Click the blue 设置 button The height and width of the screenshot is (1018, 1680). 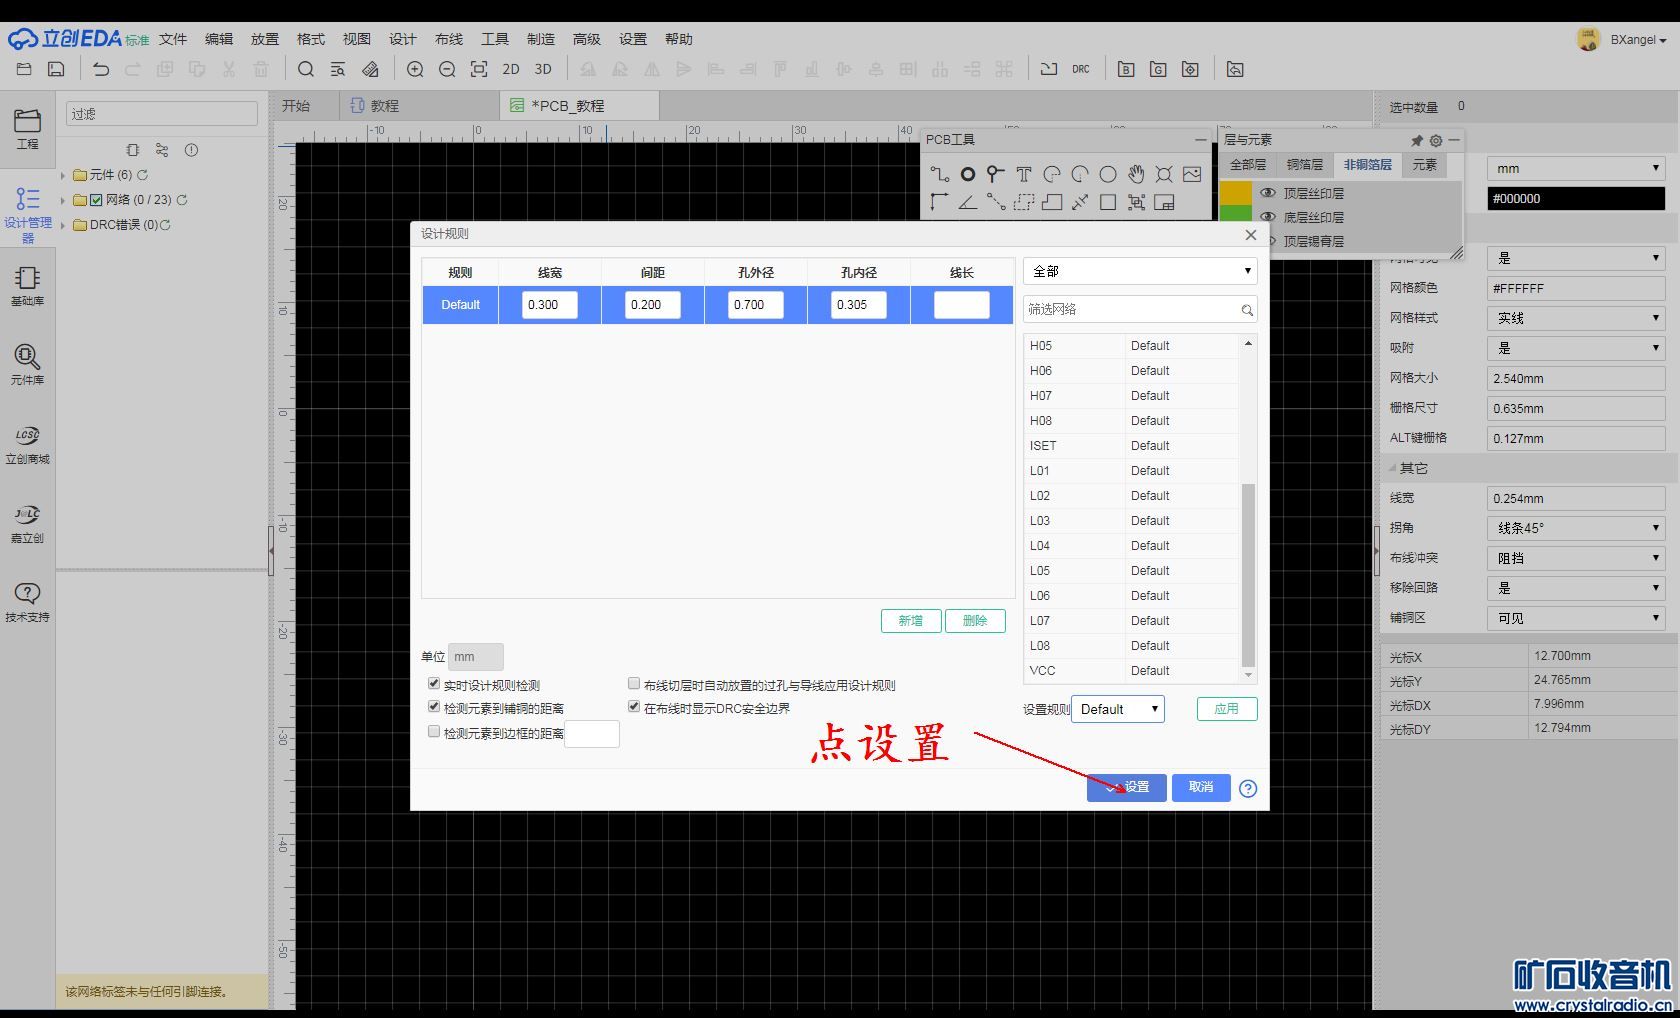coord(1127,787)
